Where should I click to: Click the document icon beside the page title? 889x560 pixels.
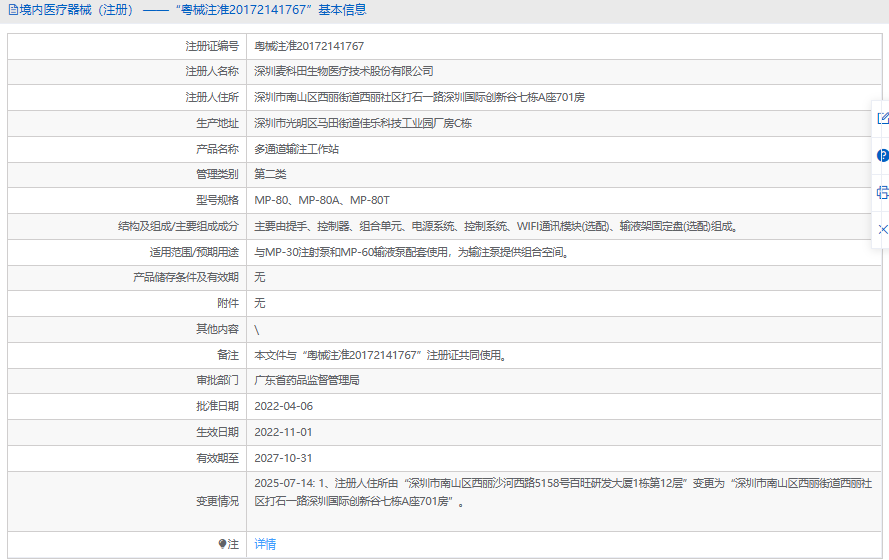13,10
